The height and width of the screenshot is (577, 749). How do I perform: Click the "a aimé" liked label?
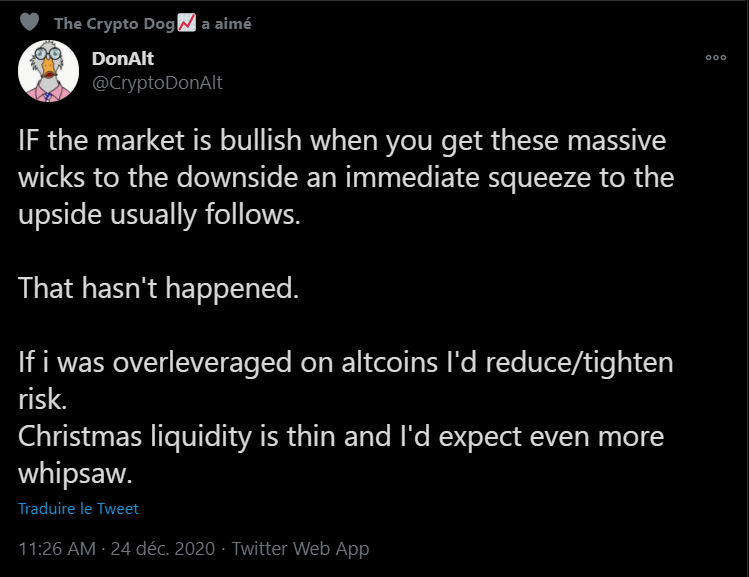pyautogui.click(x=225, y=24)
